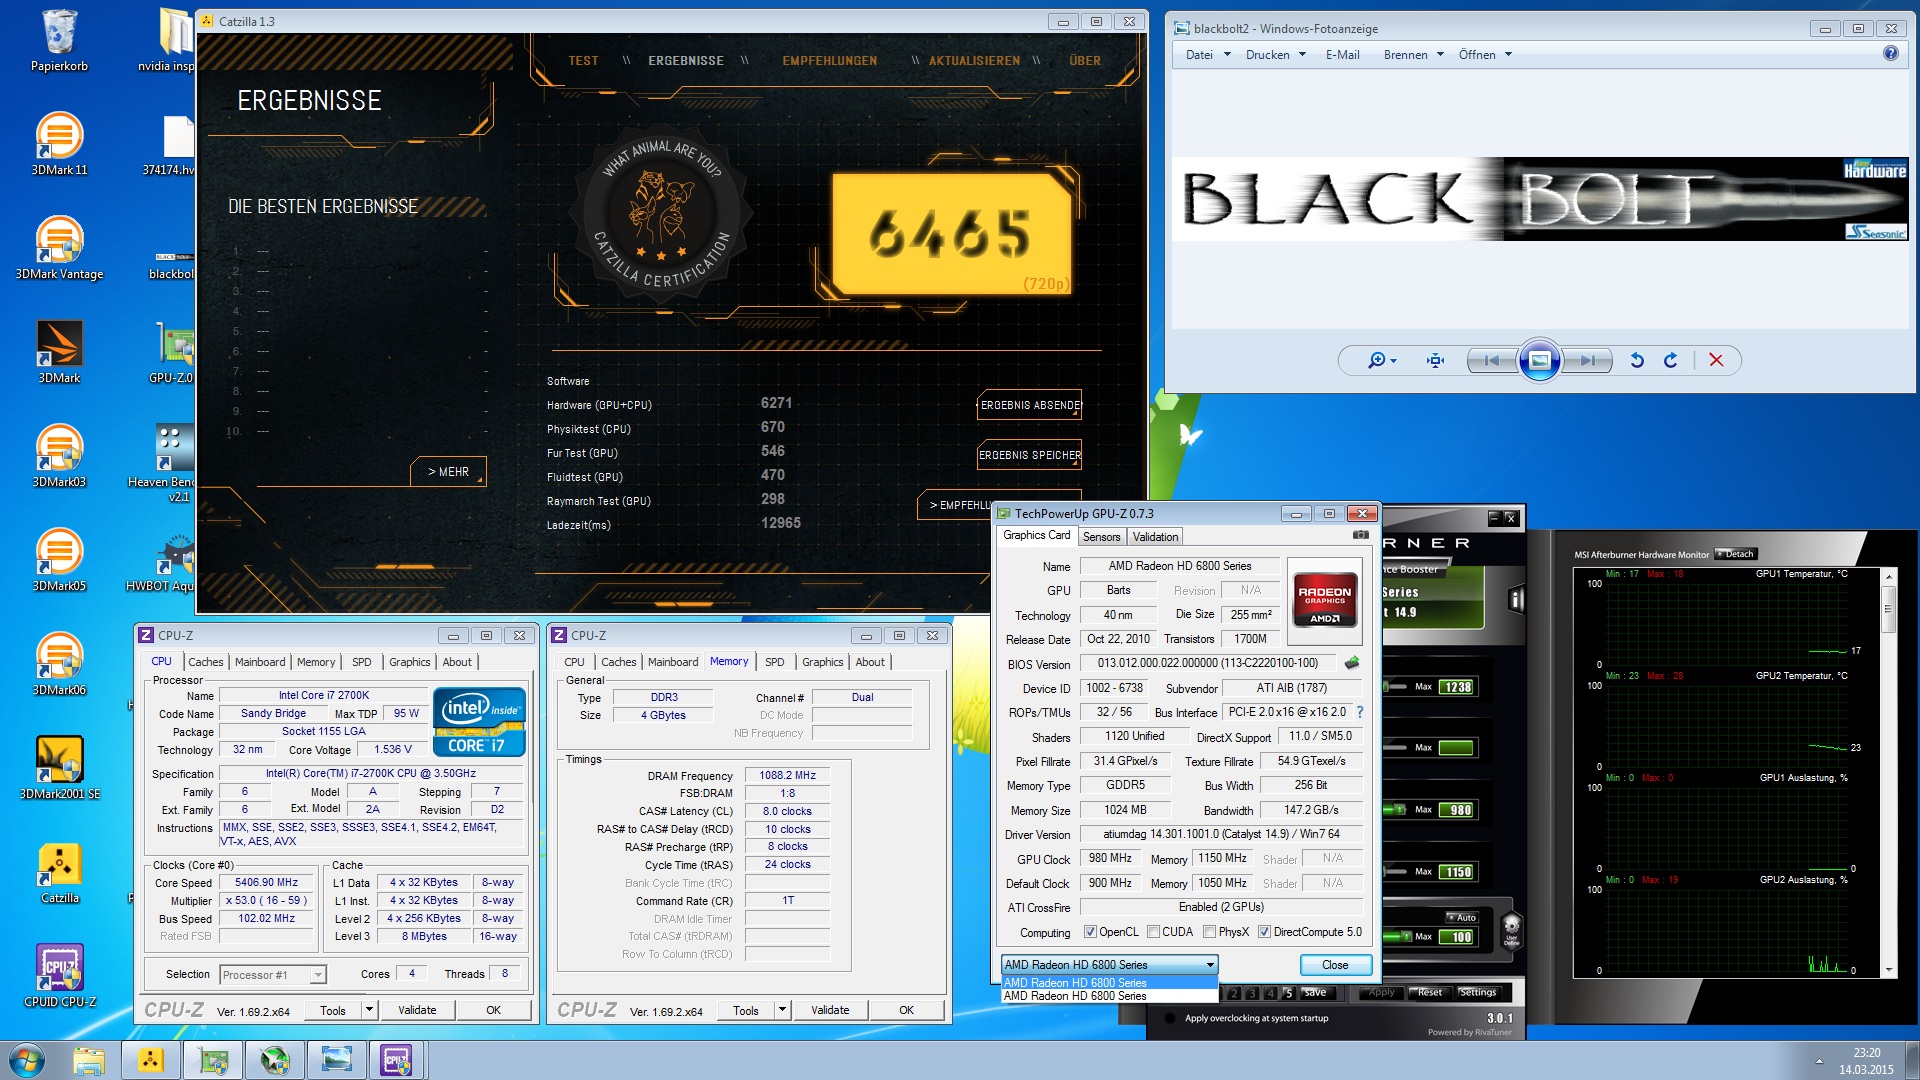
Task: Go to previous image in Fotoanzeige
Action: pos(1491,360)
